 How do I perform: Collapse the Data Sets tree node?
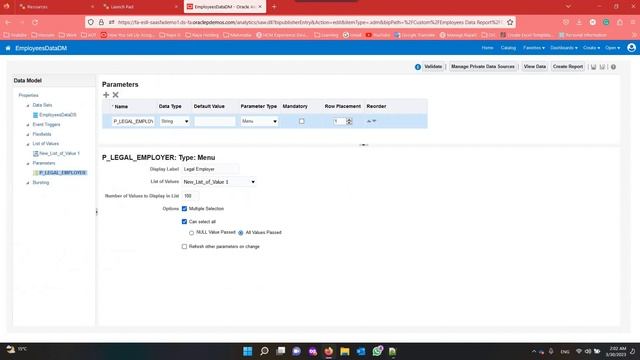tap(28, 106)
